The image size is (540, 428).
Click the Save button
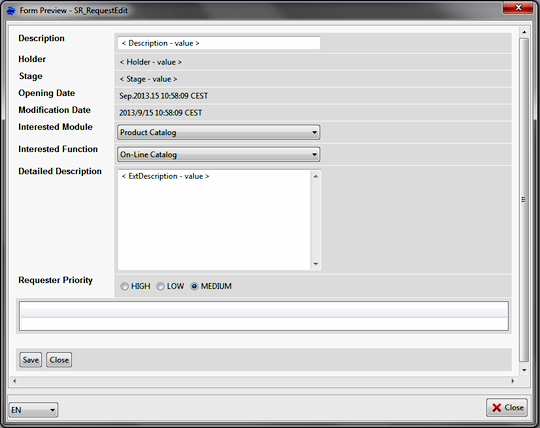click(31, 360)
